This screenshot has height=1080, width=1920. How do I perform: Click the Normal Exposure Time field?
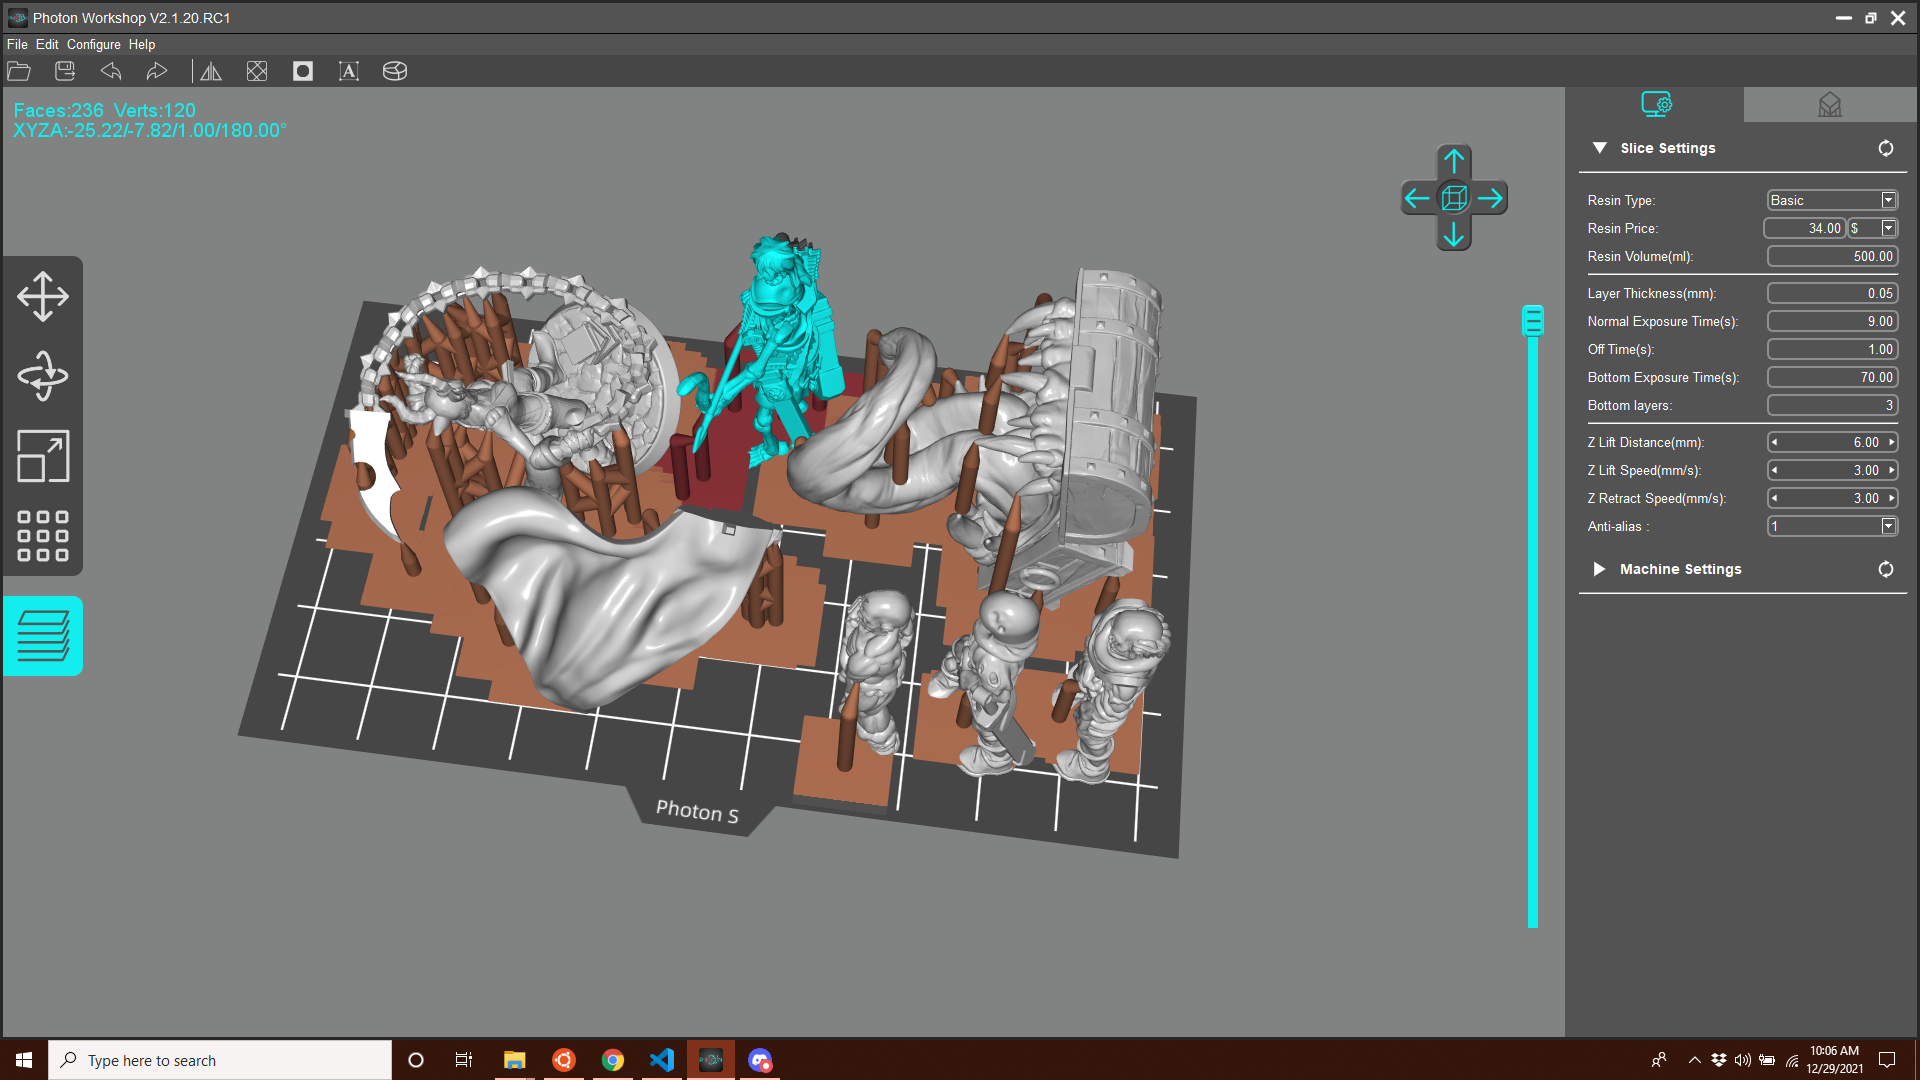click(1832, 321)
